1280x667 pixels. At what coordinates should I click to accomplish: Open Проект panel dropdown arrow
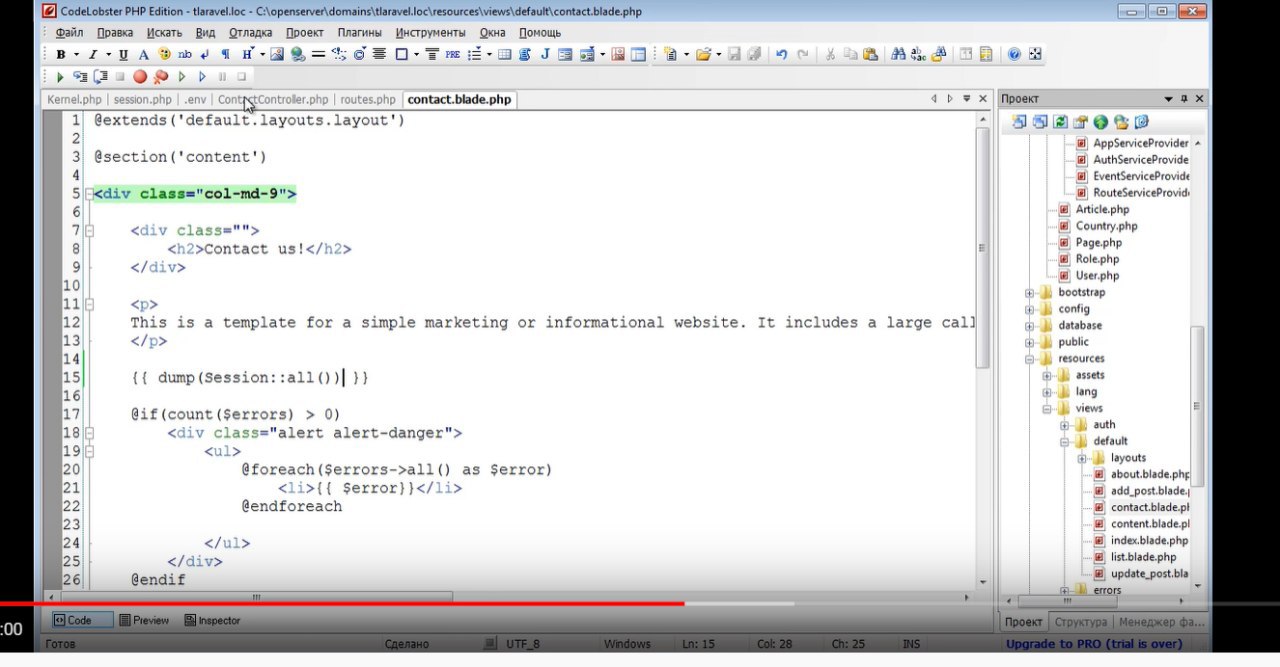[x=1168, y=99]
